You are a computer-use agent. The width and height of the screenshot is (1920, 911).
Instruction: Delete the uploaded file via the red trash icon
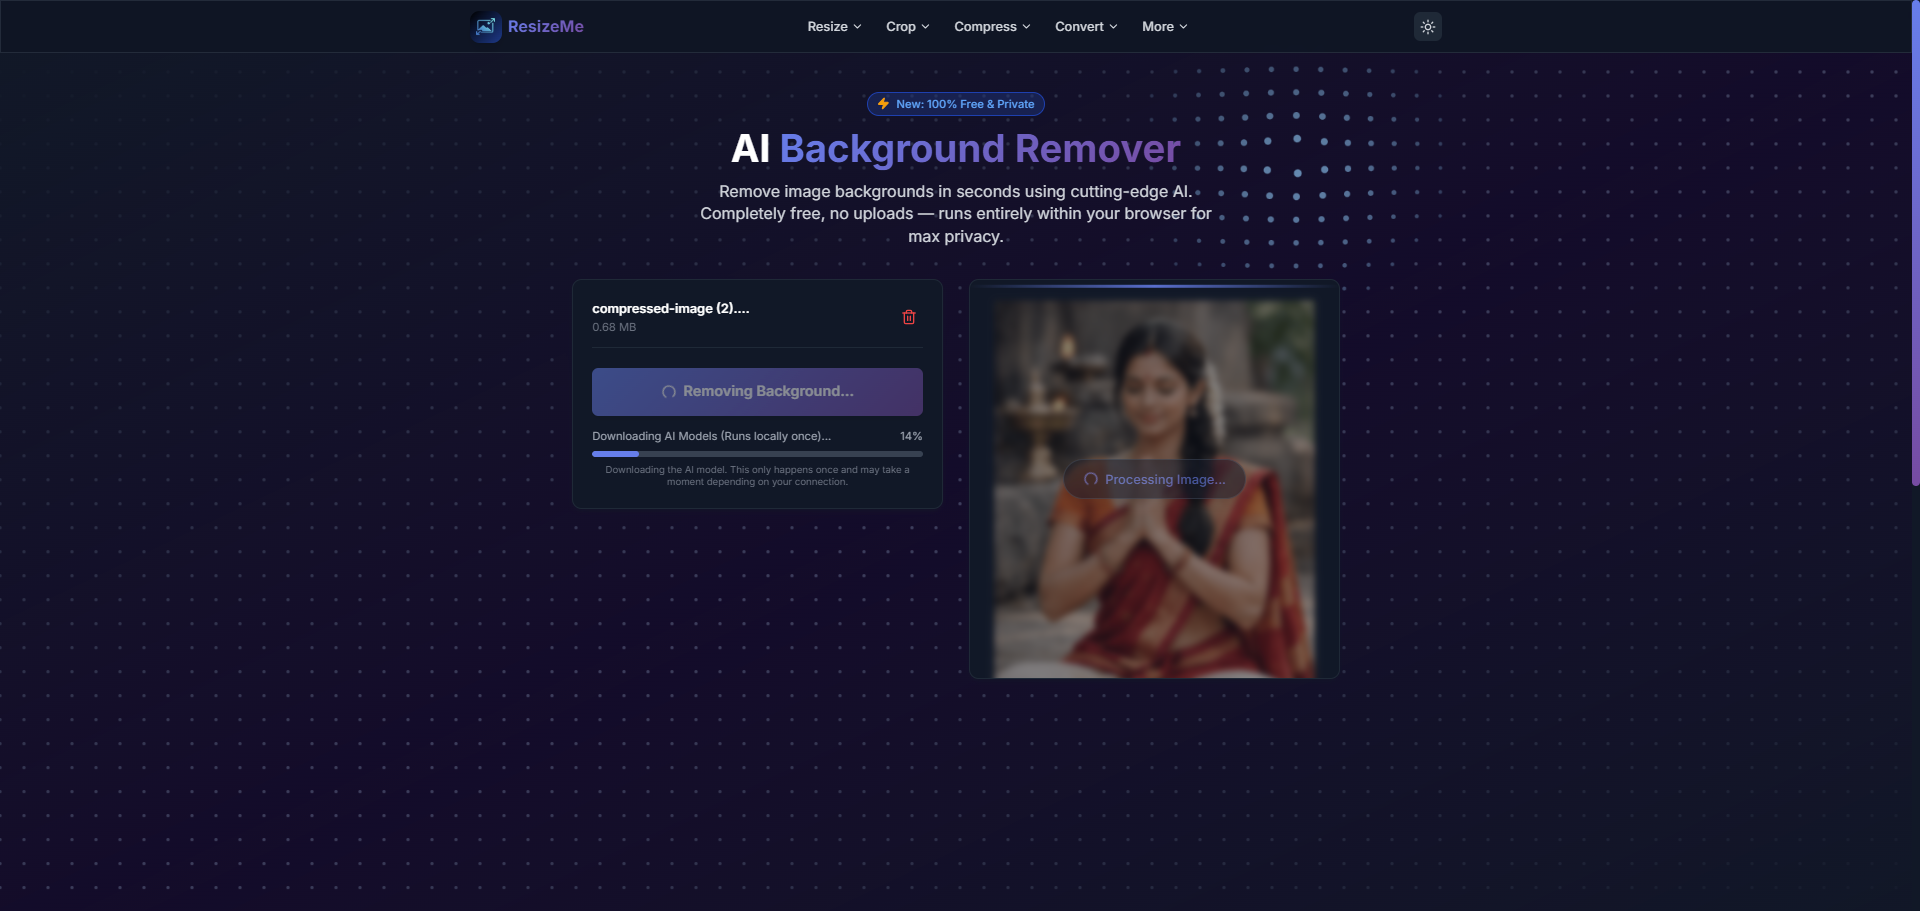point(909,317)
